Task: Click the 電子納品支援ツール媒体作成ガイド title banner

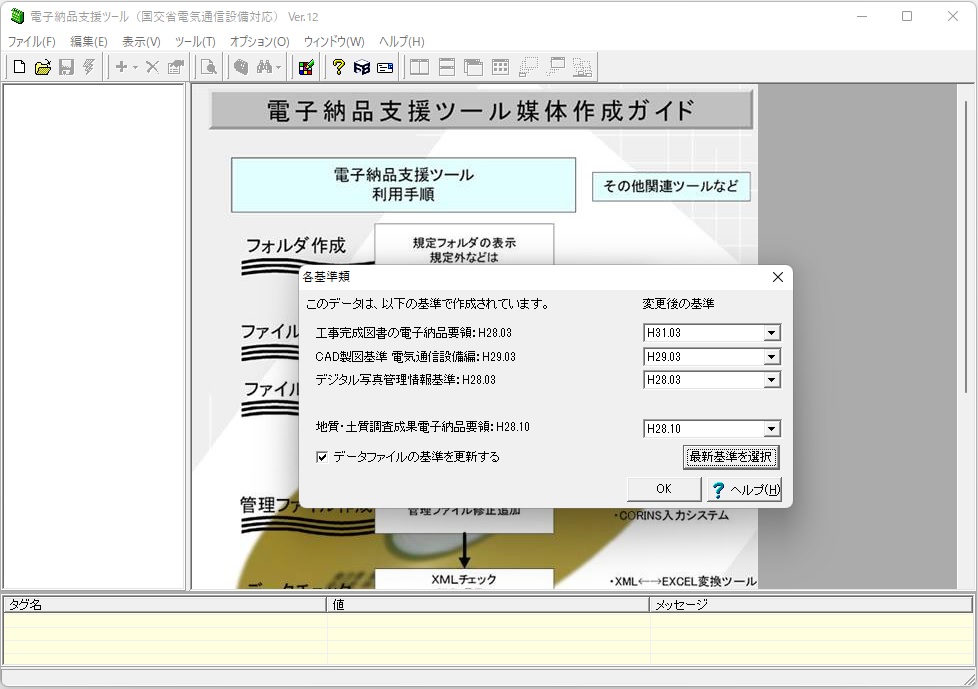Action: [x=481, y=110]
